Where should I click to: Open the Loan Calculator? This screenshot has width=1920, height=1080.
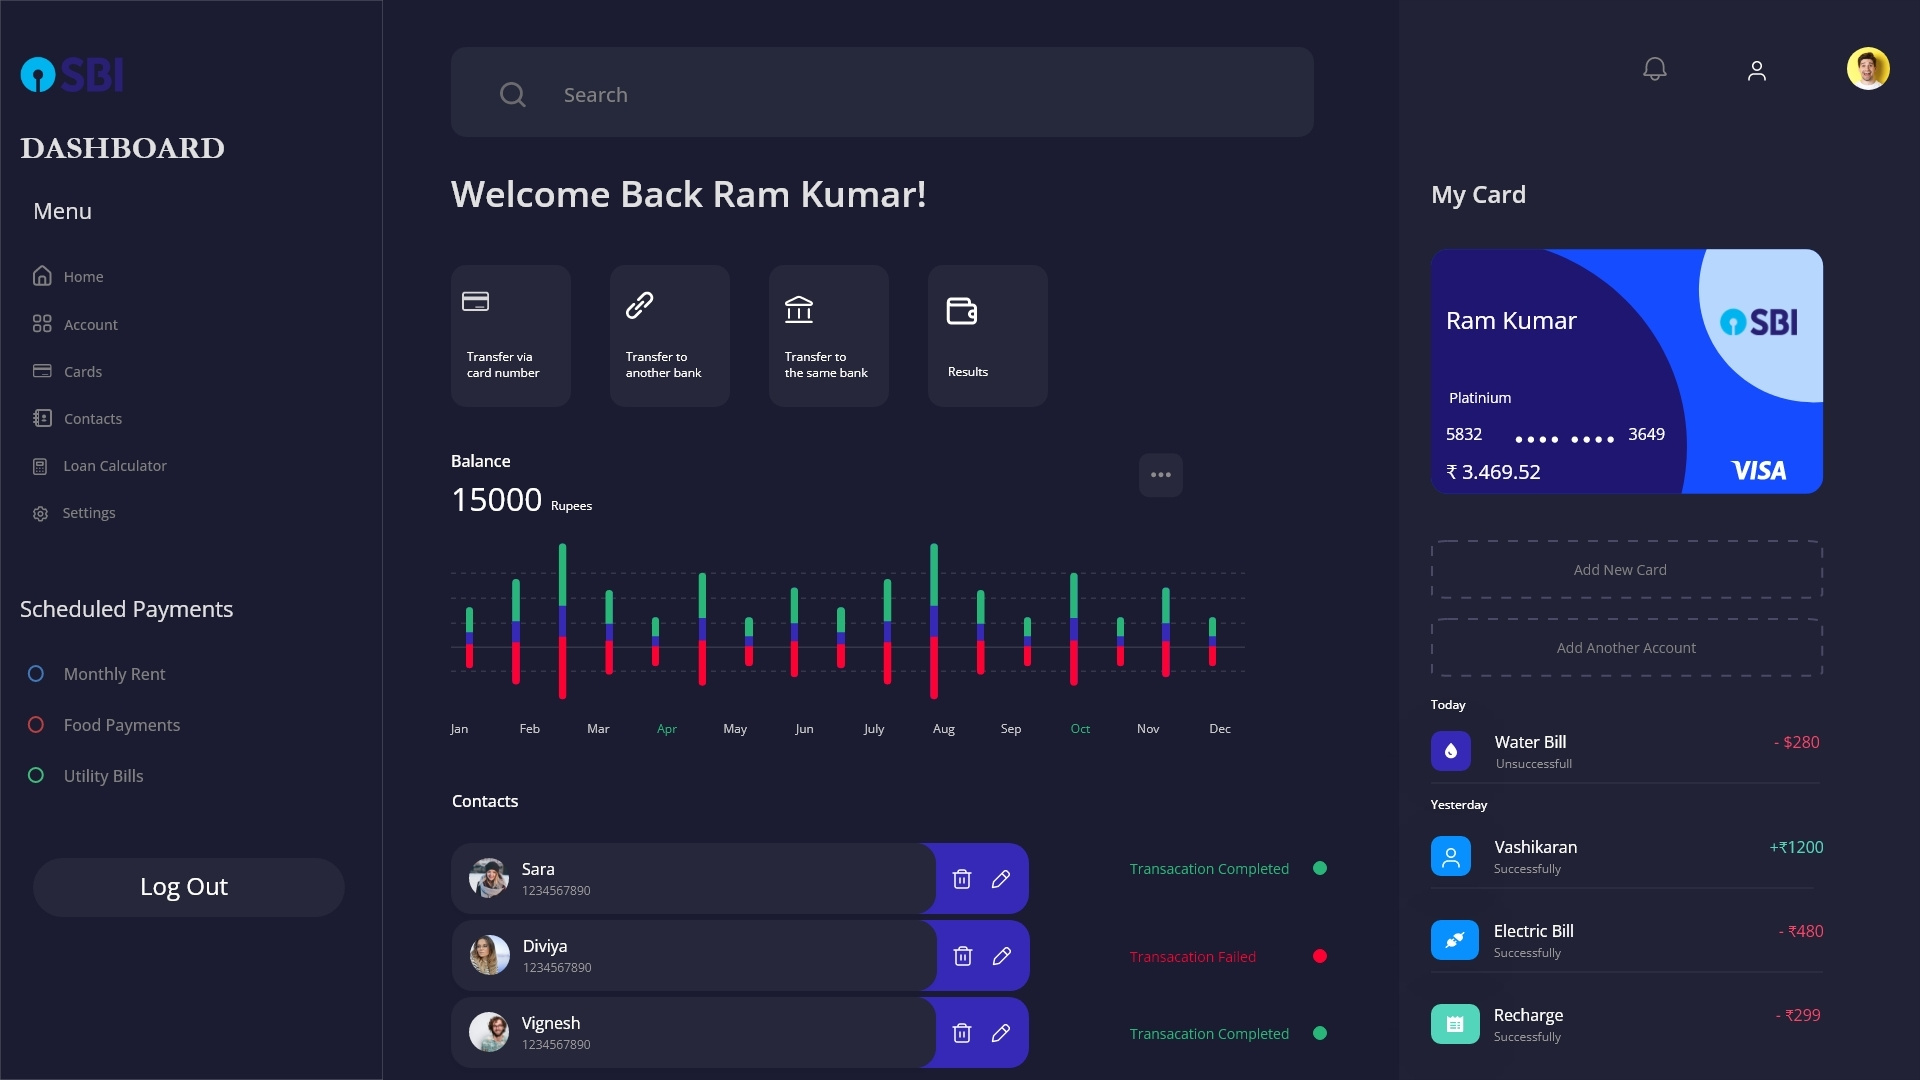pos(114,465)
